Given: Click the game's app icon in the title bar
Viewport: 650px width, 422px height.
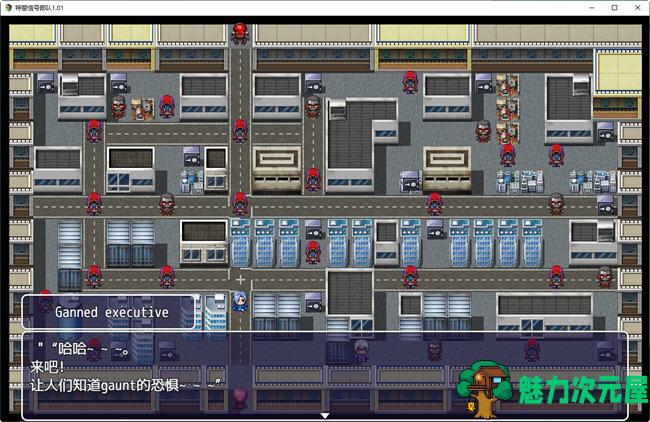Looking at the screenshot, I should click(8, 7).
